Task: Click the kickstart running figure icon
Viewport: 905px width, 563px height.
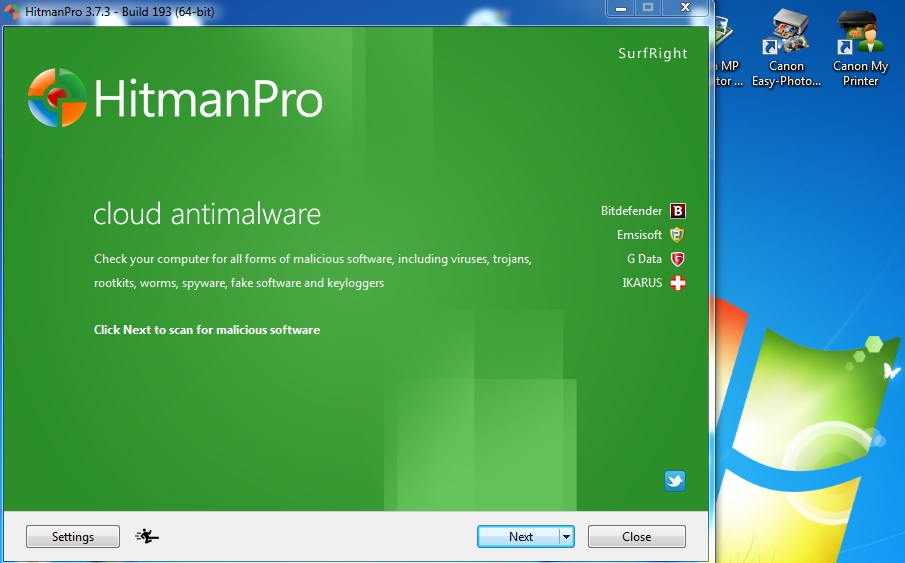Action: [147, 536]
